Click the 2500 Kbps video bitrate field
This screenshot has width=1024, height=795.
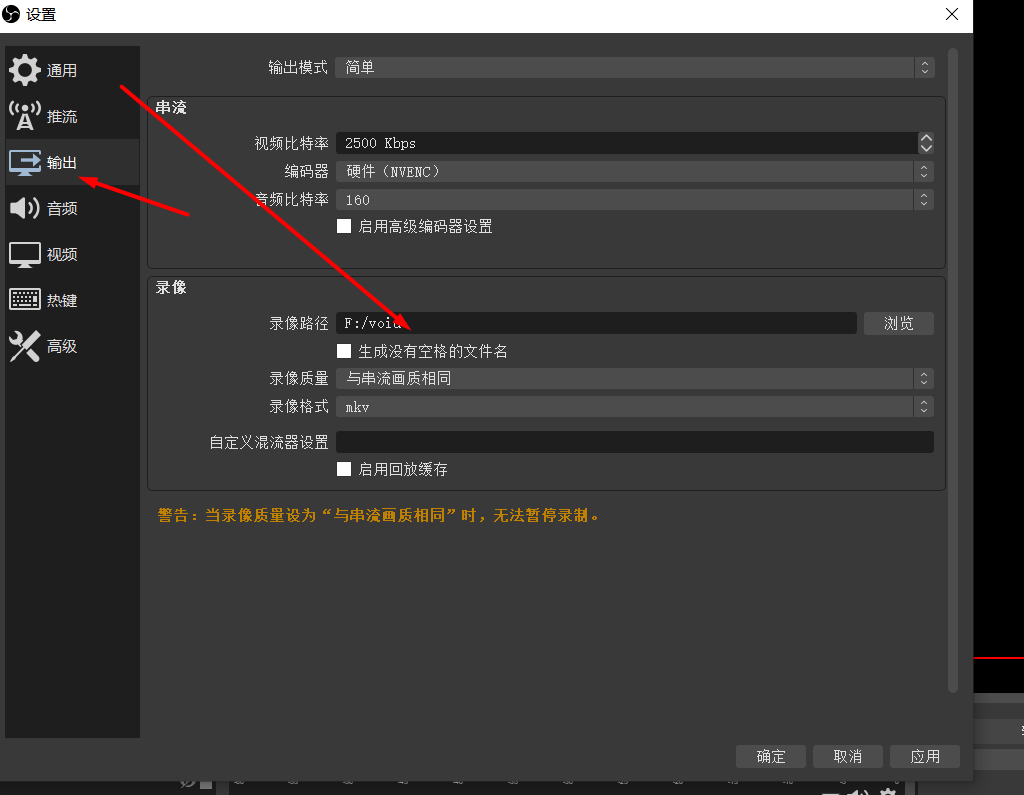click(627, 143)
